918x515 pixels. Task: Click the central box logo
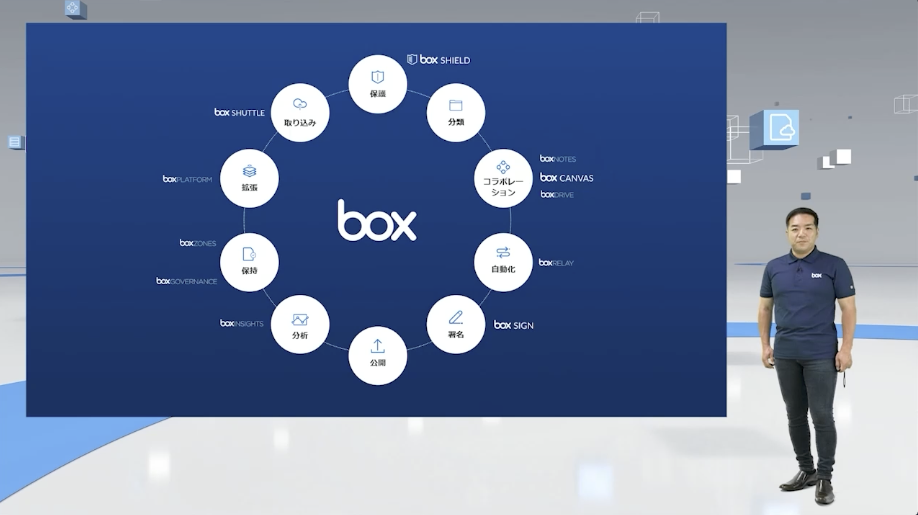tap(377, 220)
